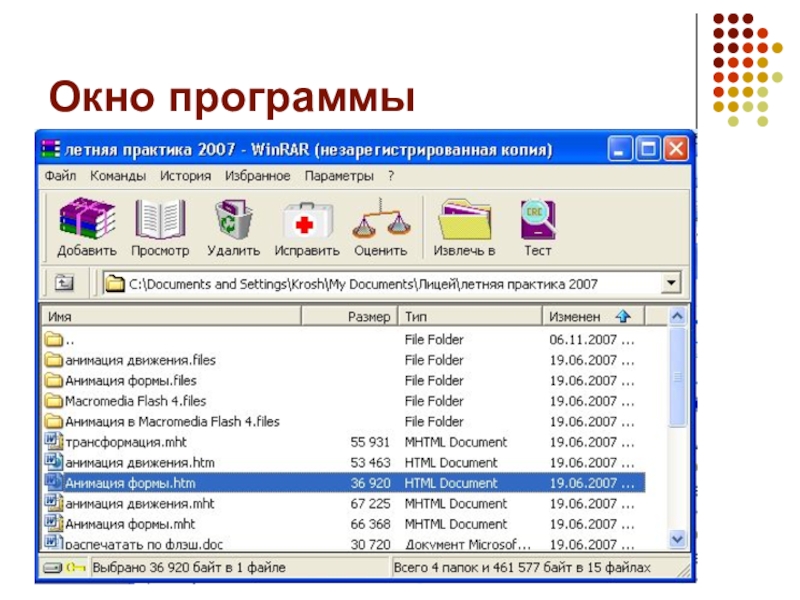Click the vertical scrollbar thumb
The height and width of the screenshot is (600, 800).
click(678, 378)
